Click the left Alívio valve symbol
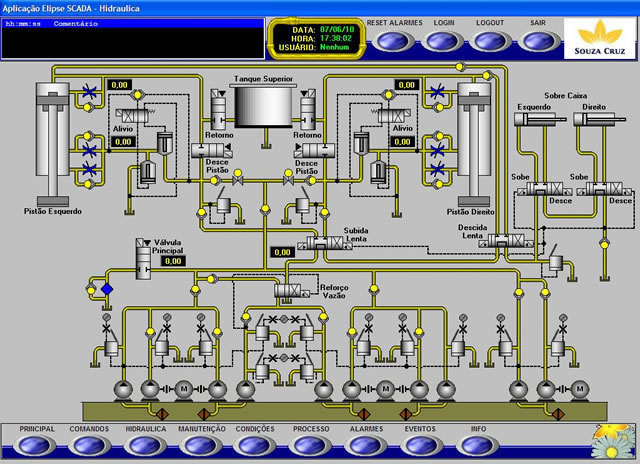This screenshot has width=640, height=464. pyautogui.click(x=135, y=115)
